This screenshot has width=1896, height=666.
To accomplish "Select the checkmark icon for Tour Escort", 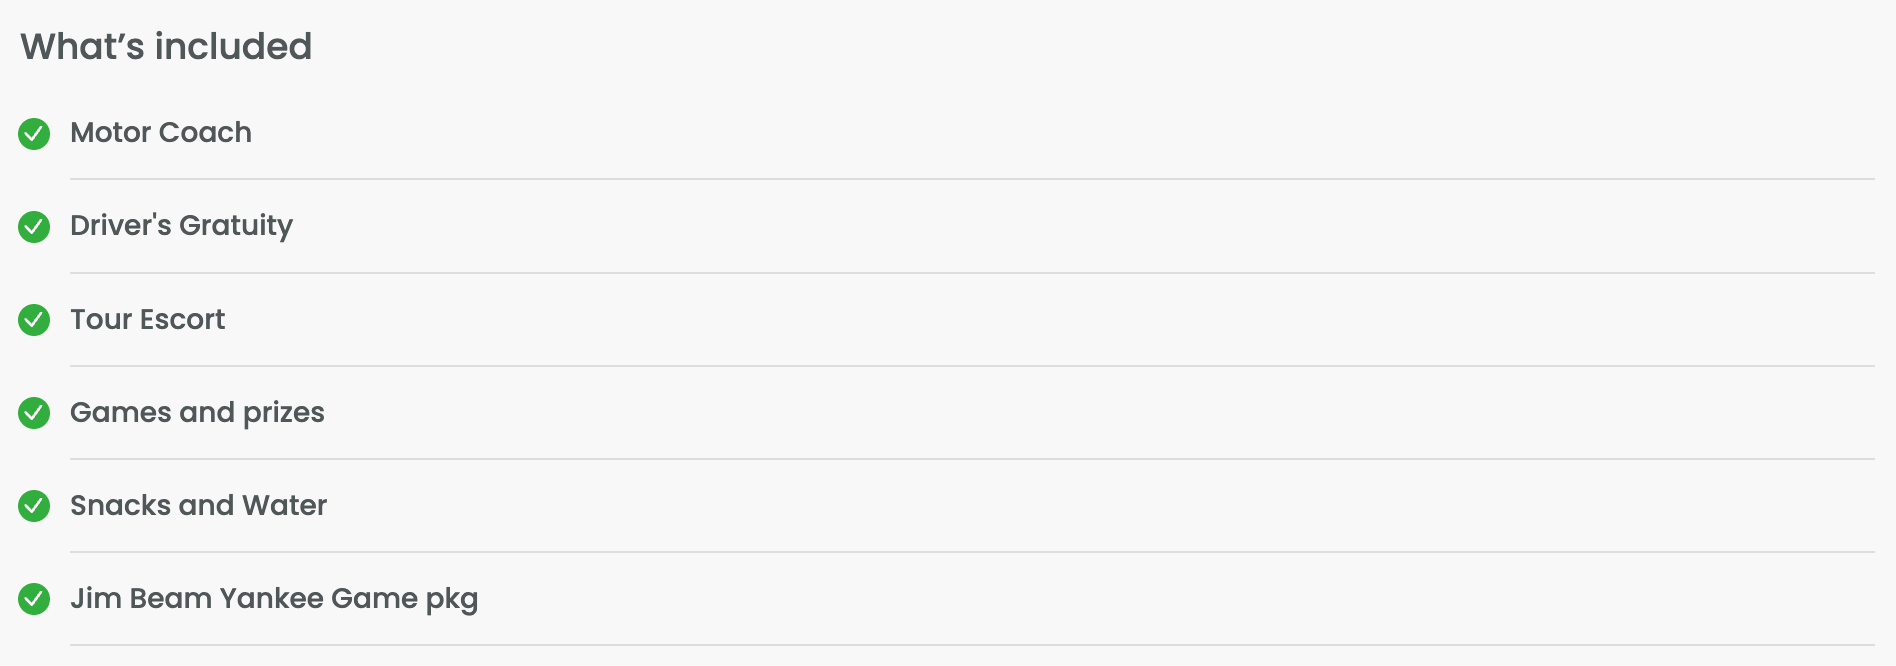I will [x=34, y=320].
